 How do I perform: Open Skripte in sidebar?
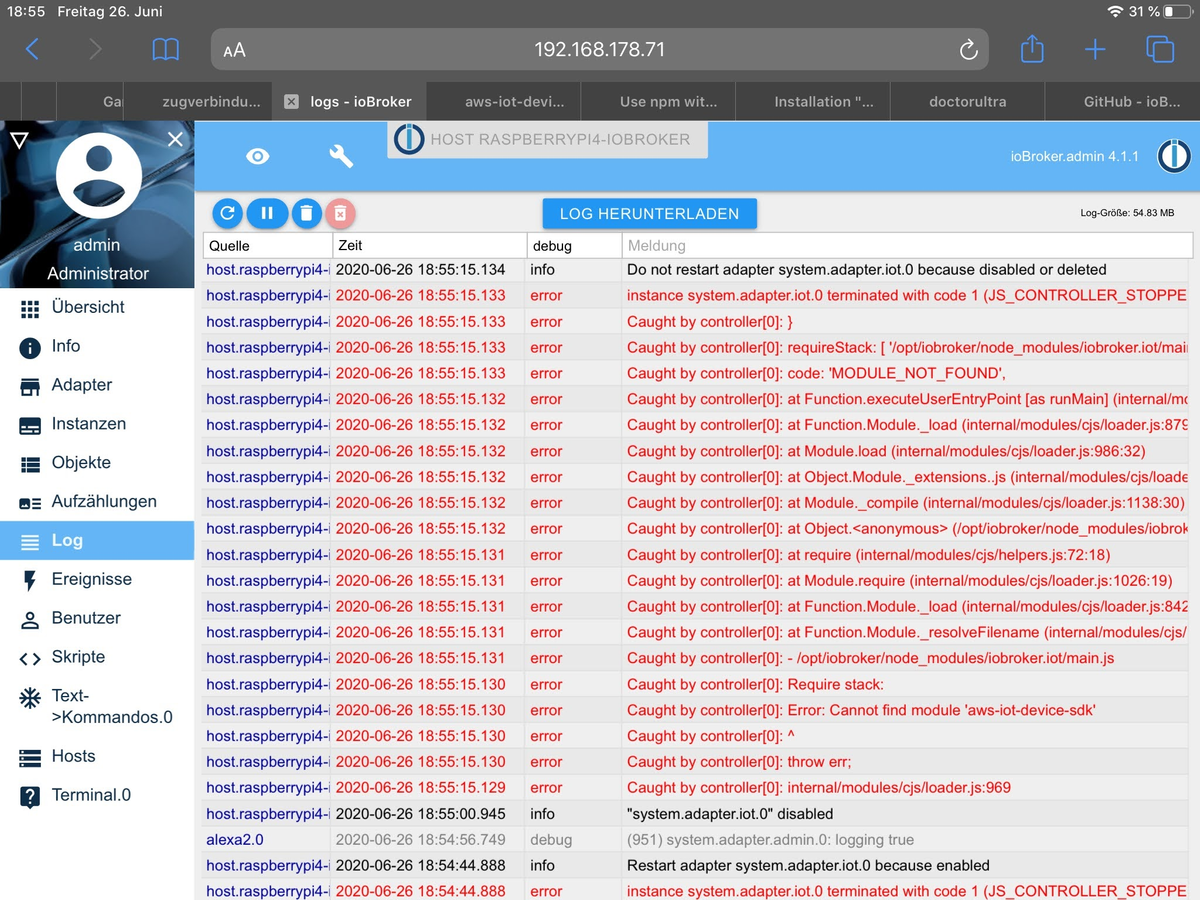pos(97,657)
